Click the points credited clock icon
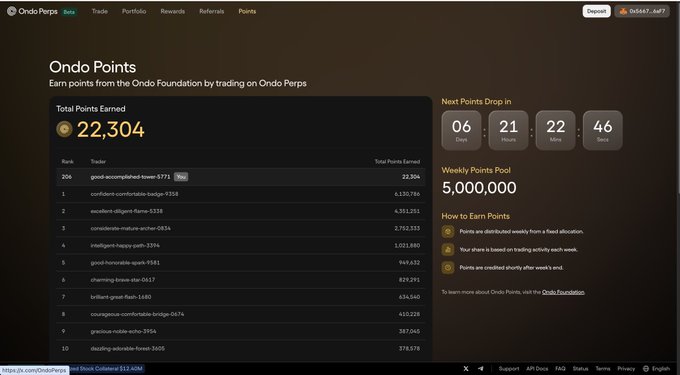The image size is (680, 375). pos(448,267)
